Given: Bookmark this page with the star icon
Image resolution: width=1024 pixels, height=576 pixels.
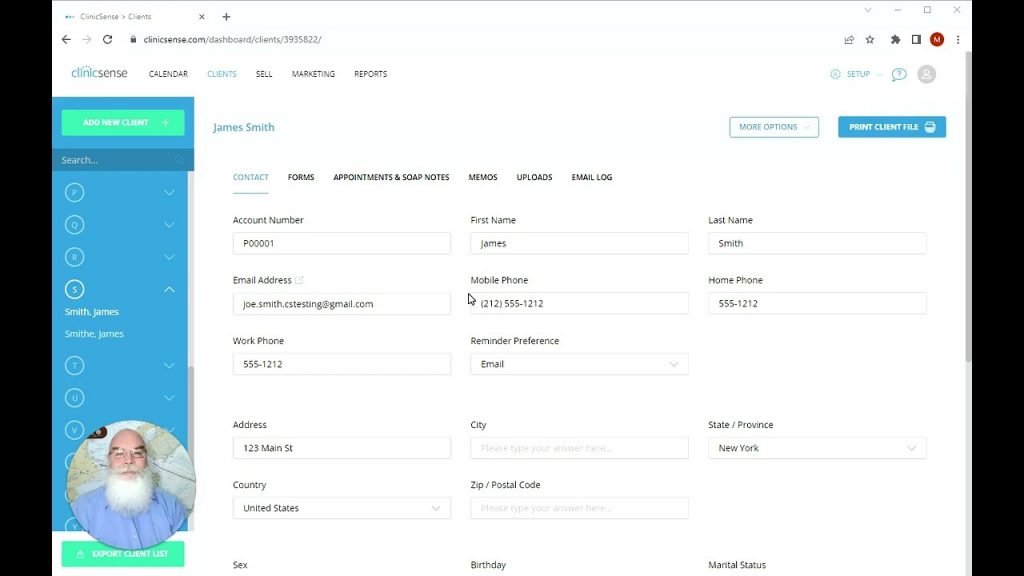Looking at the screenshot, I should [x=870, y=40].
